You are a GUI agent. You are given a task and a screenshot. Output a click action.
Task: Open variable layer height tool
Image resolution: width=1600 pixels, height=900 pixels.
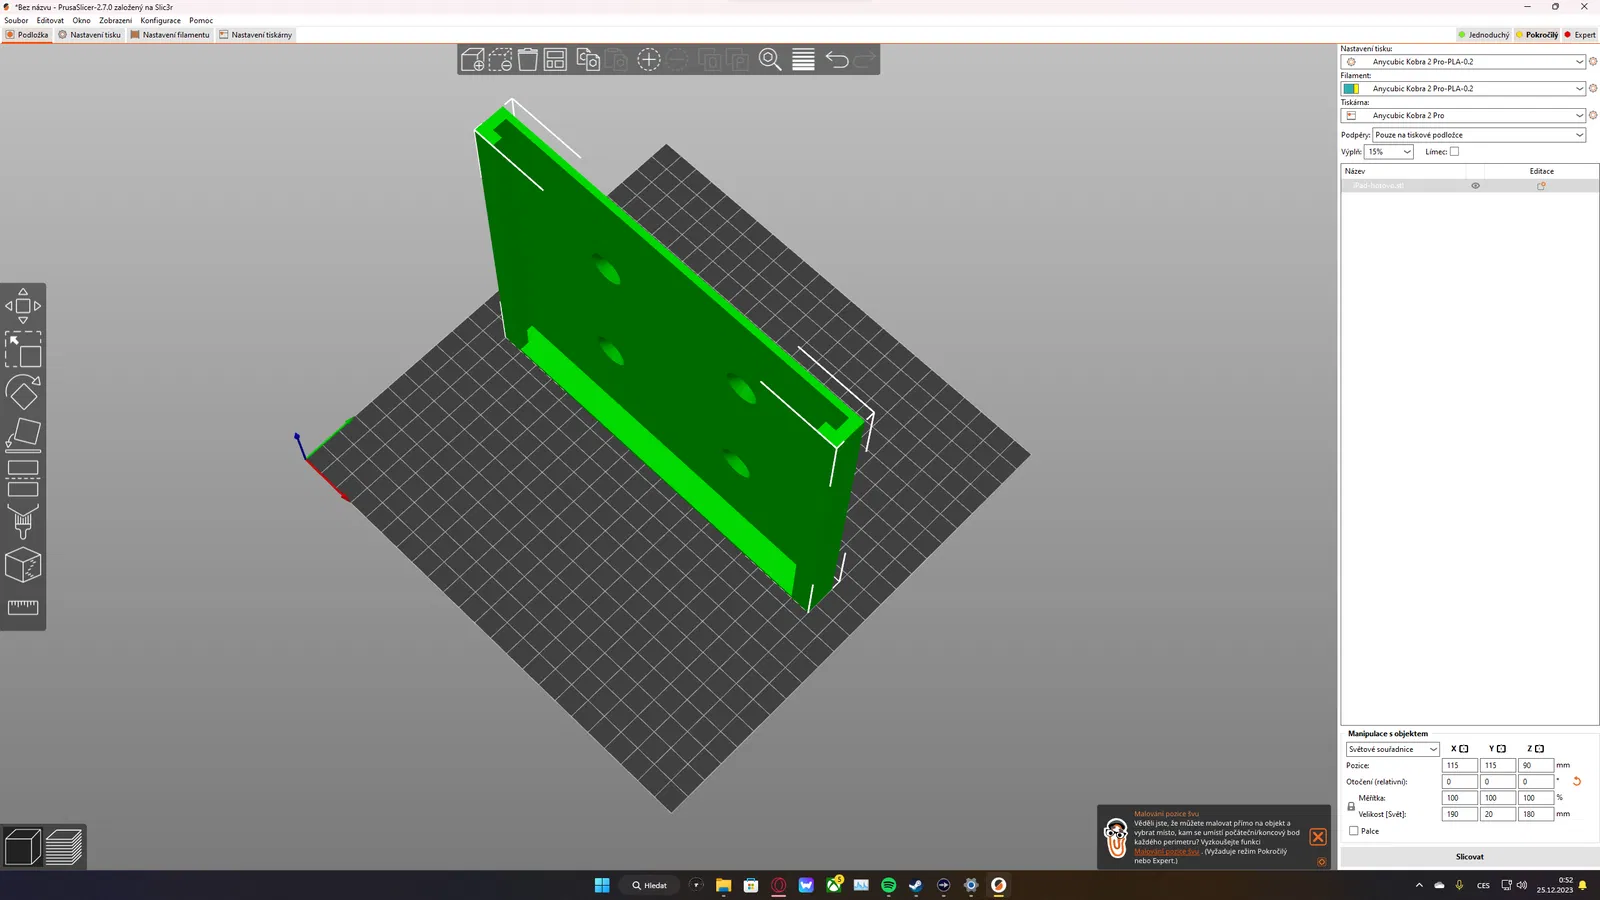pos(803,60)
